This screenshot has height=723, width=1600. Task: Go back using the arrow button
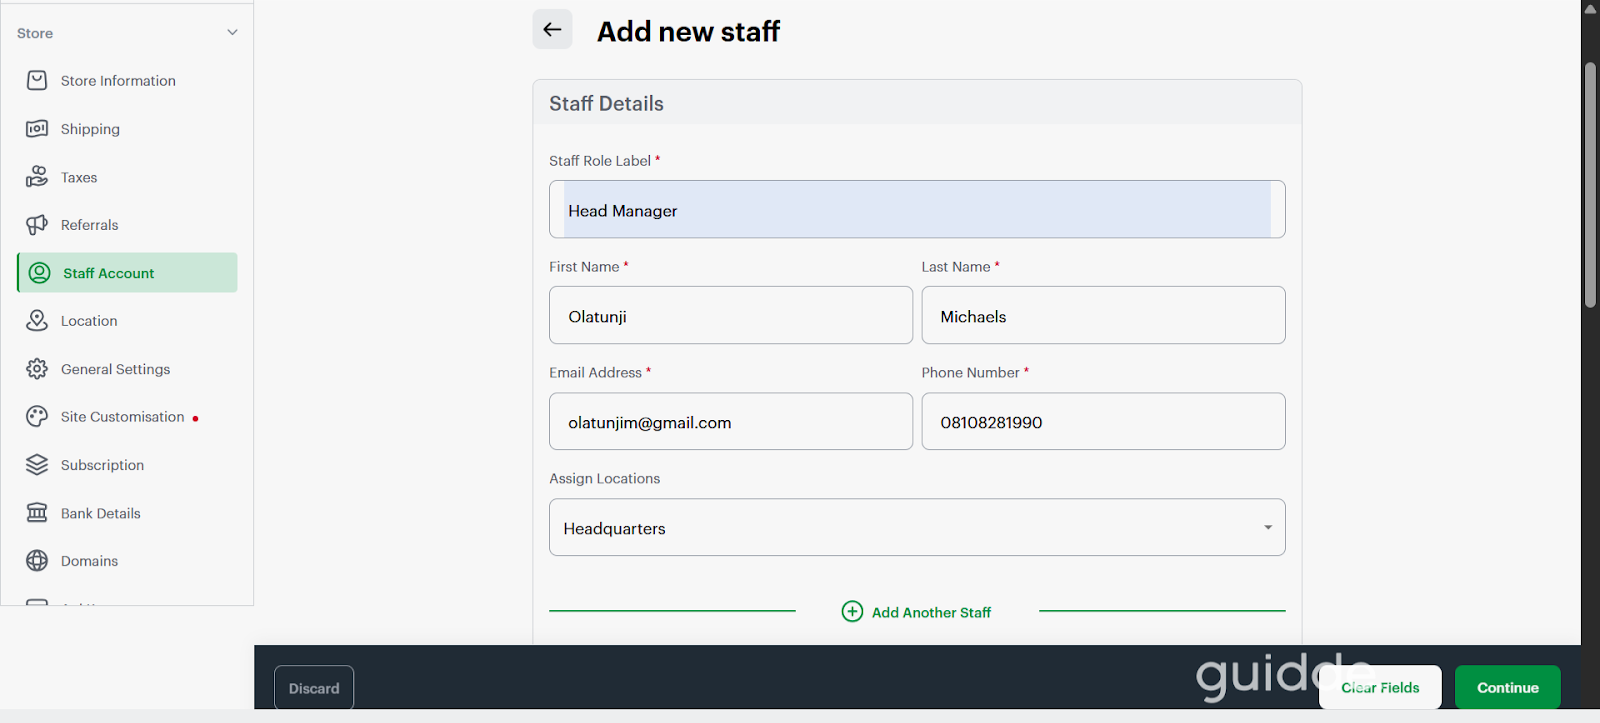coord(552,30)
